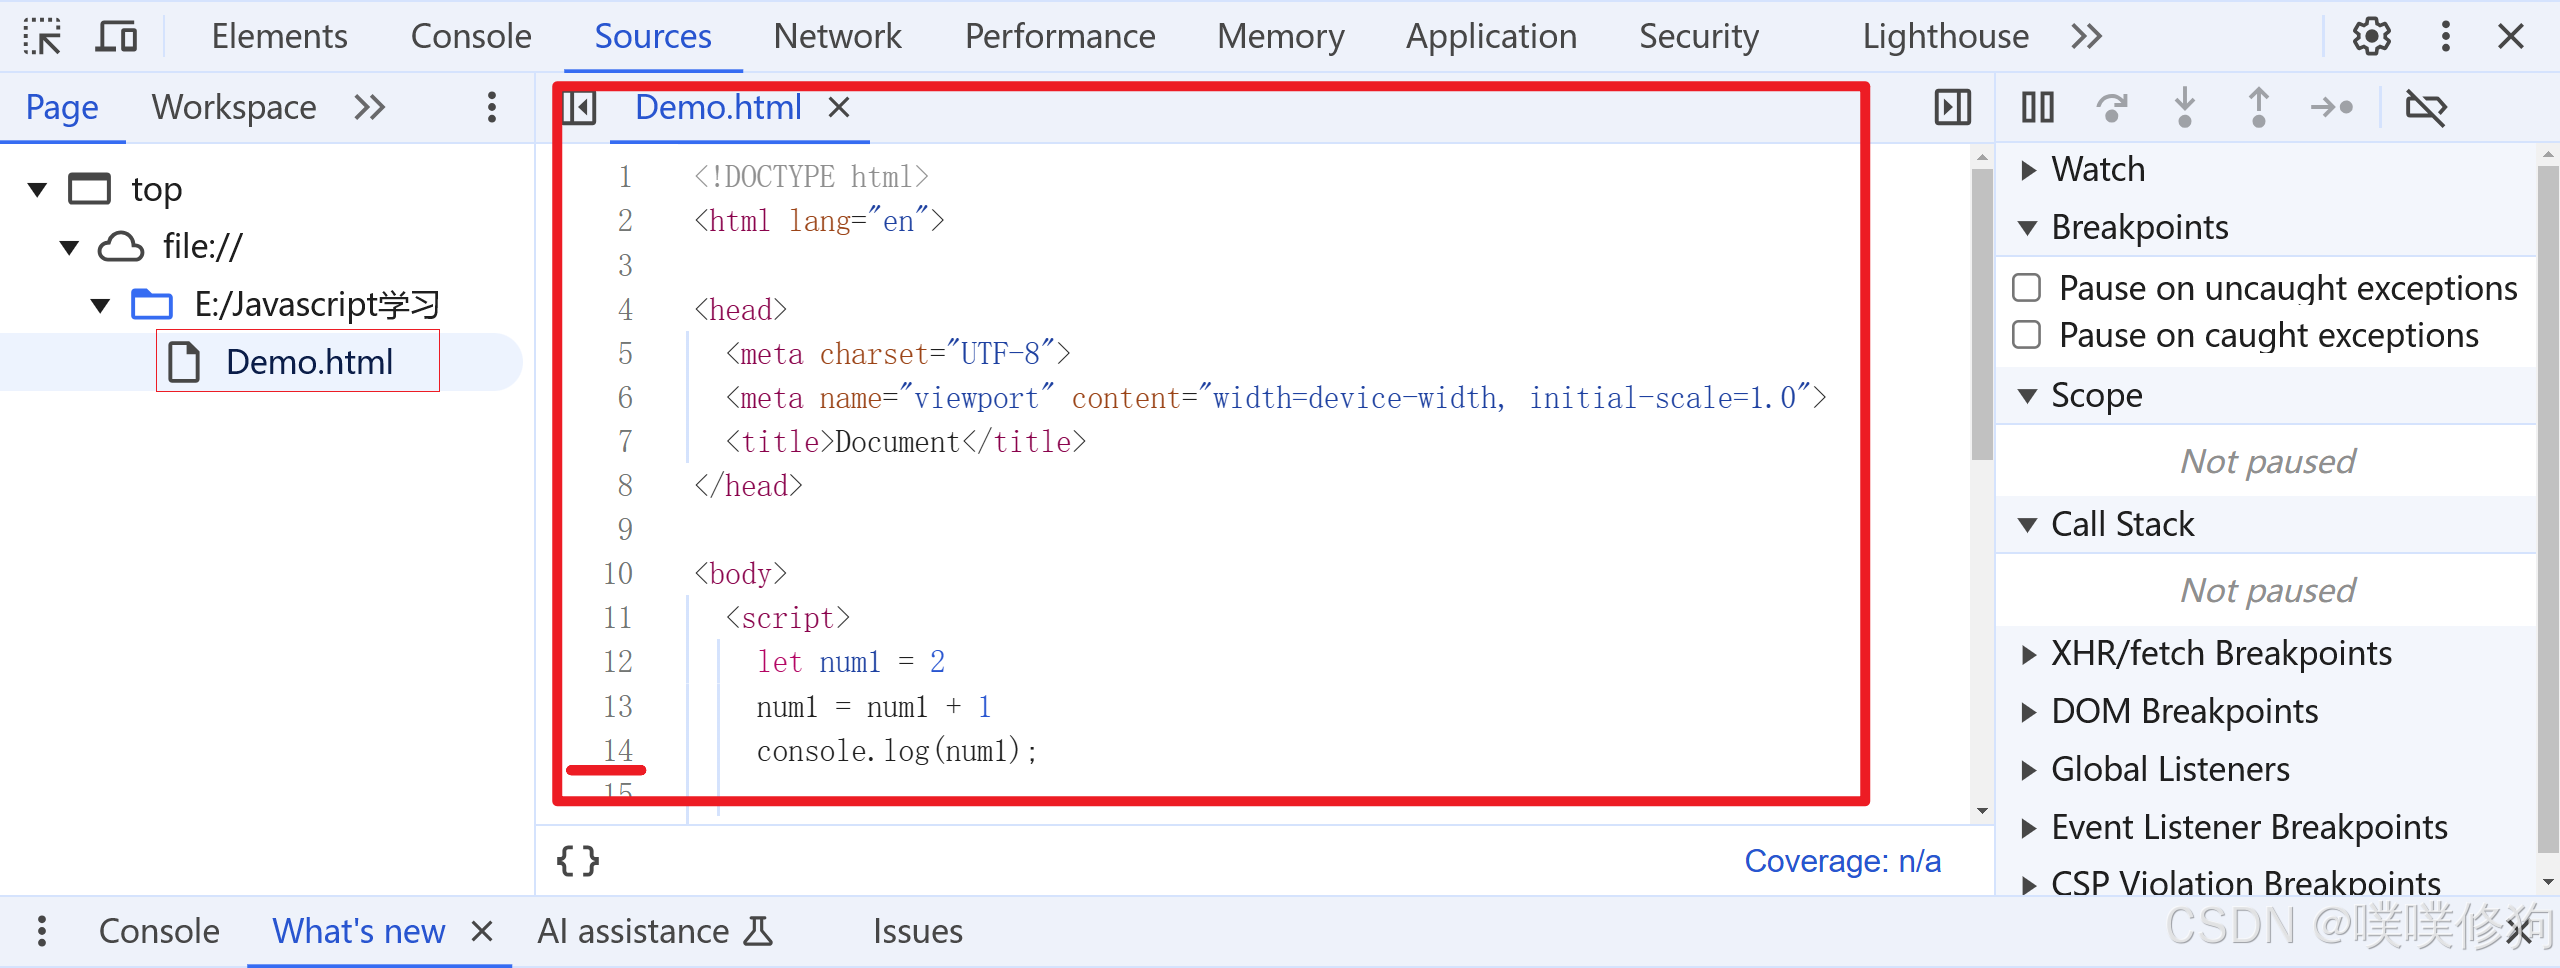
Task: Enable Pause on caught exceptions
Action: pos(2026,335)
